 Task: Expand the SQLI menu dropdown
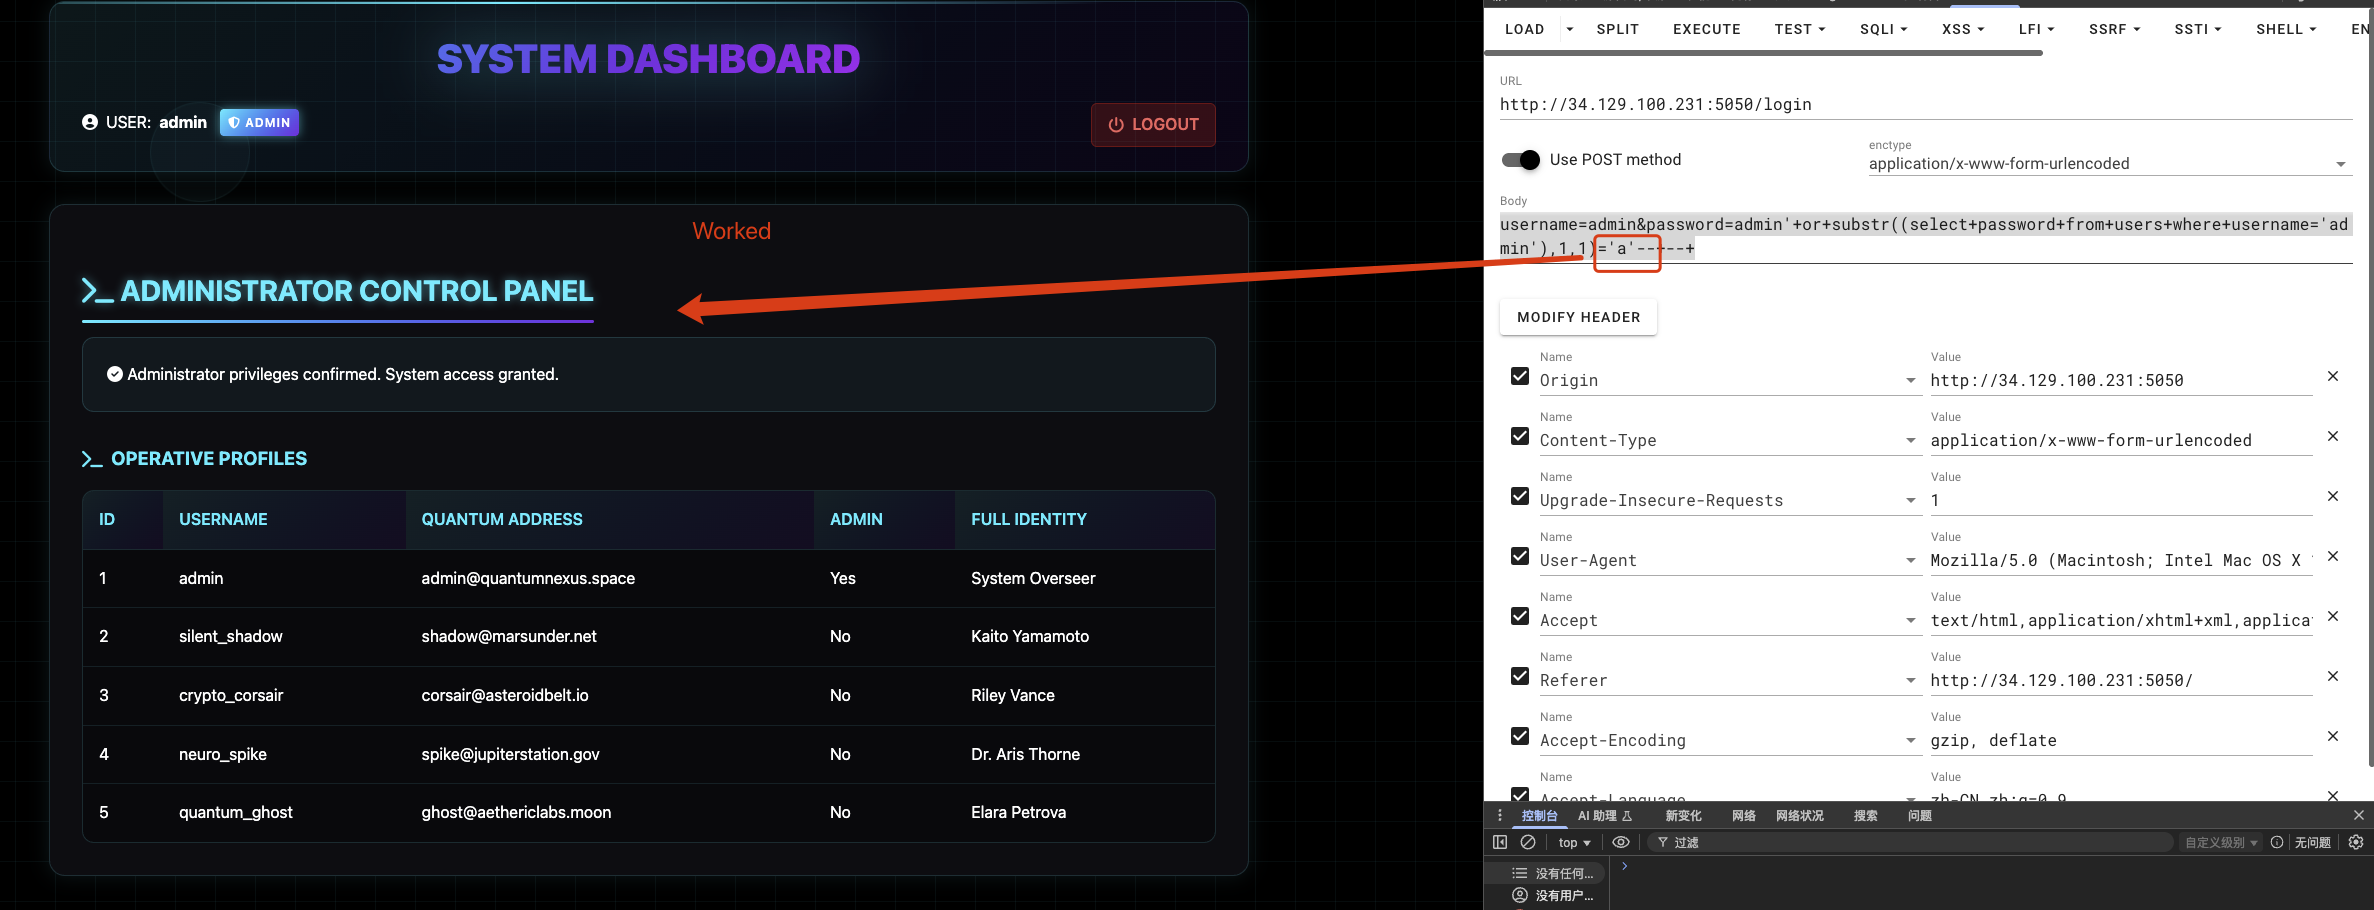(1883, 29)
